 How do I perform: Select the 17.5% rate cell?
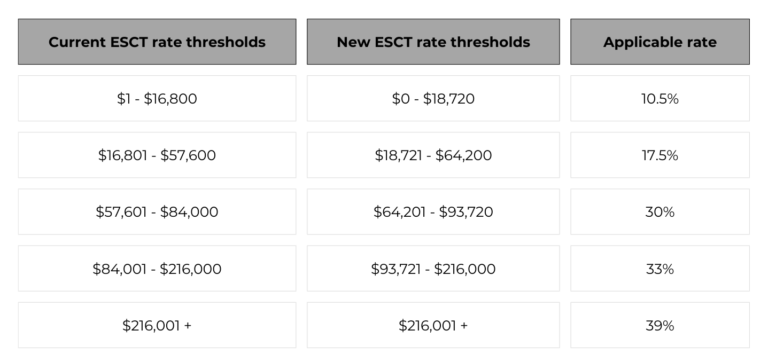(660, 155)
